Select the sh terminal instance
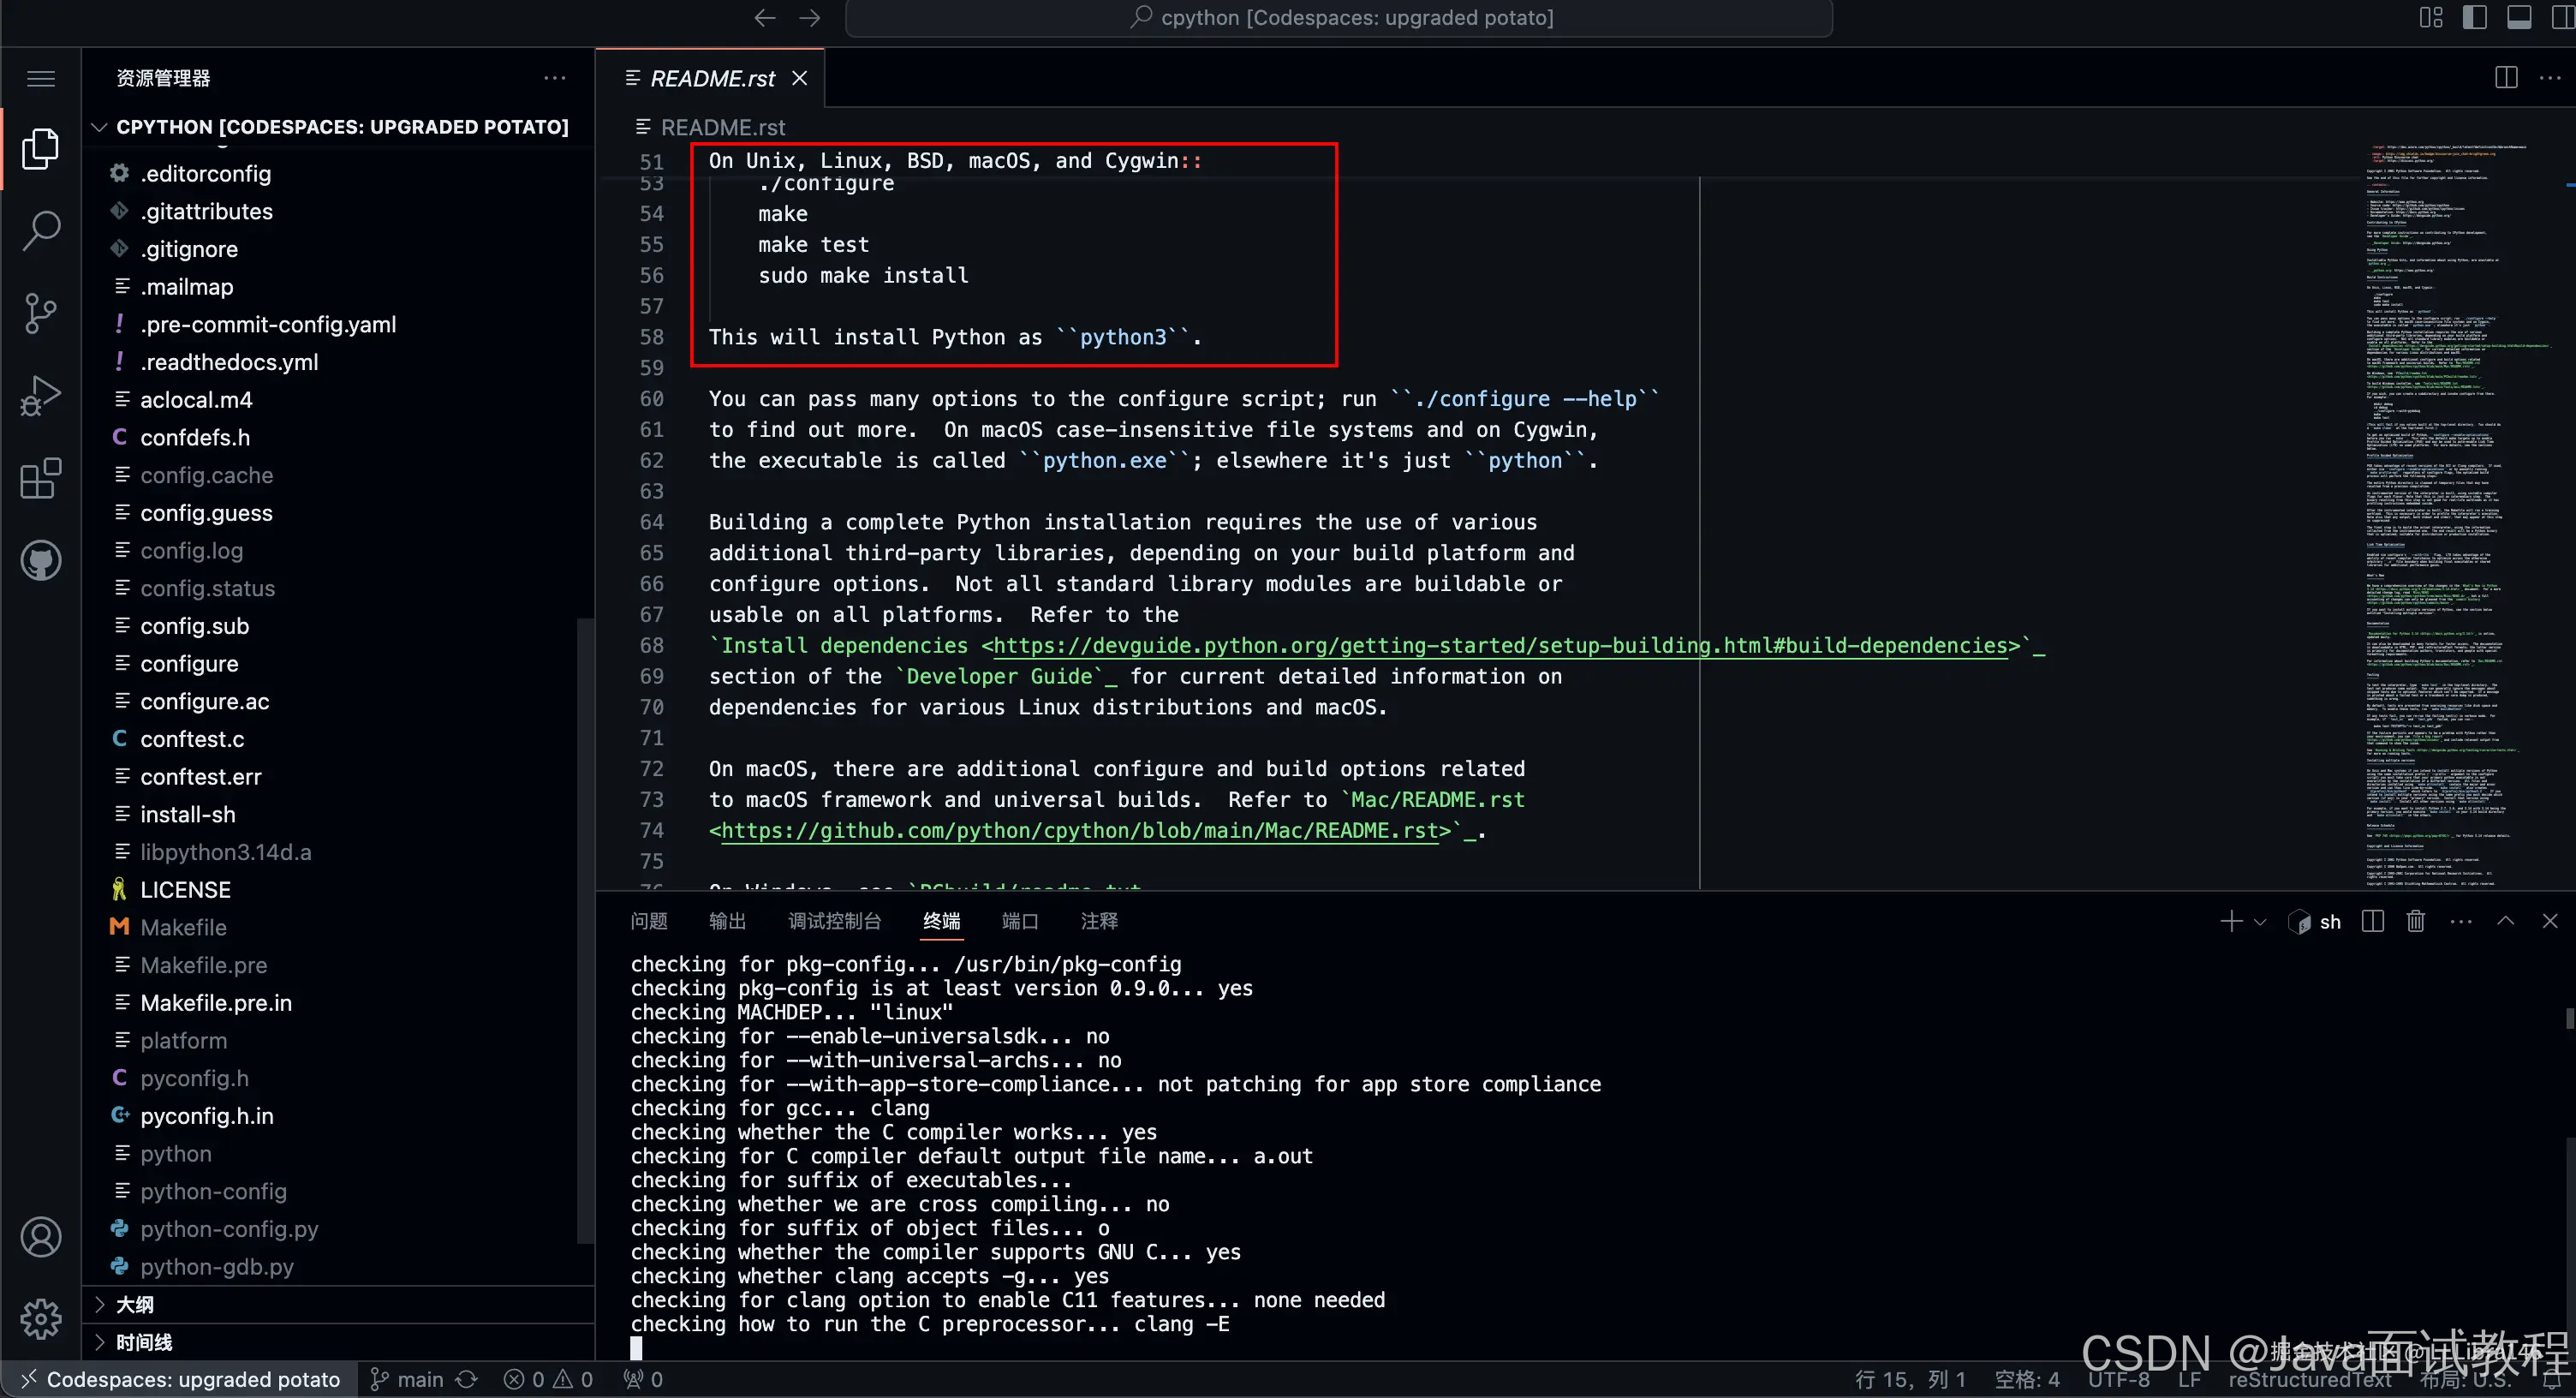 coord(2315,921)
